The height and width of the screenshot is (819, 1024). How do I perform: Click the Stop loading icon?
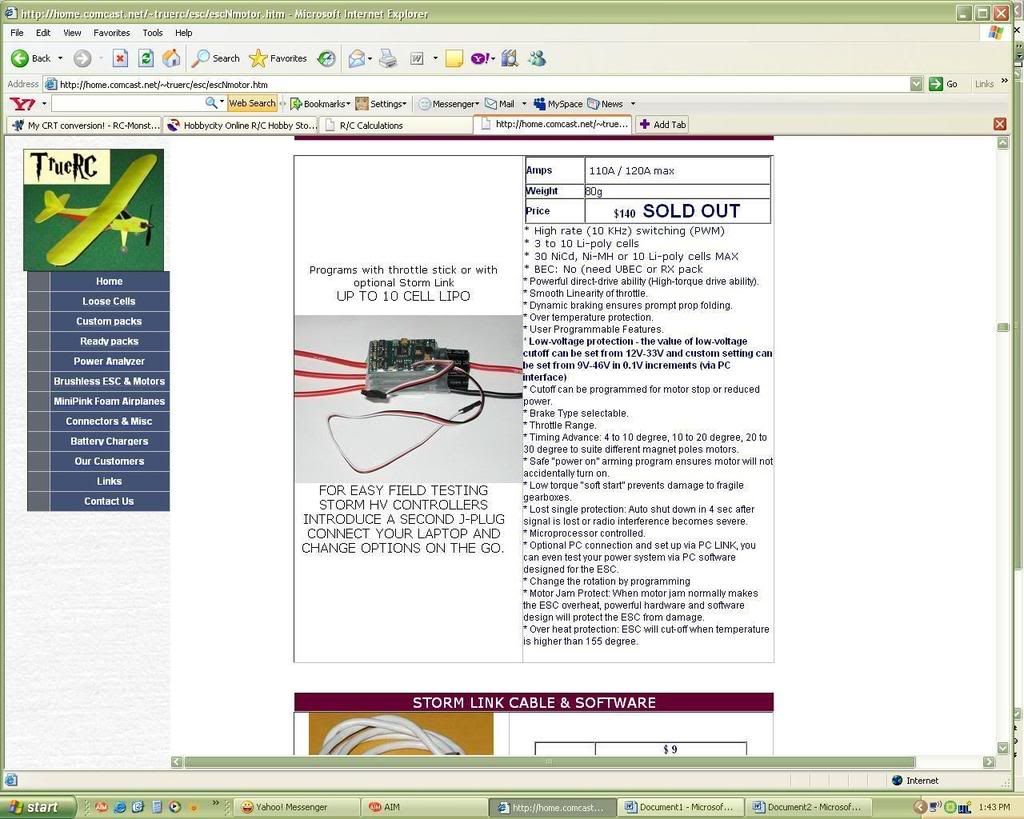(120, 58)
